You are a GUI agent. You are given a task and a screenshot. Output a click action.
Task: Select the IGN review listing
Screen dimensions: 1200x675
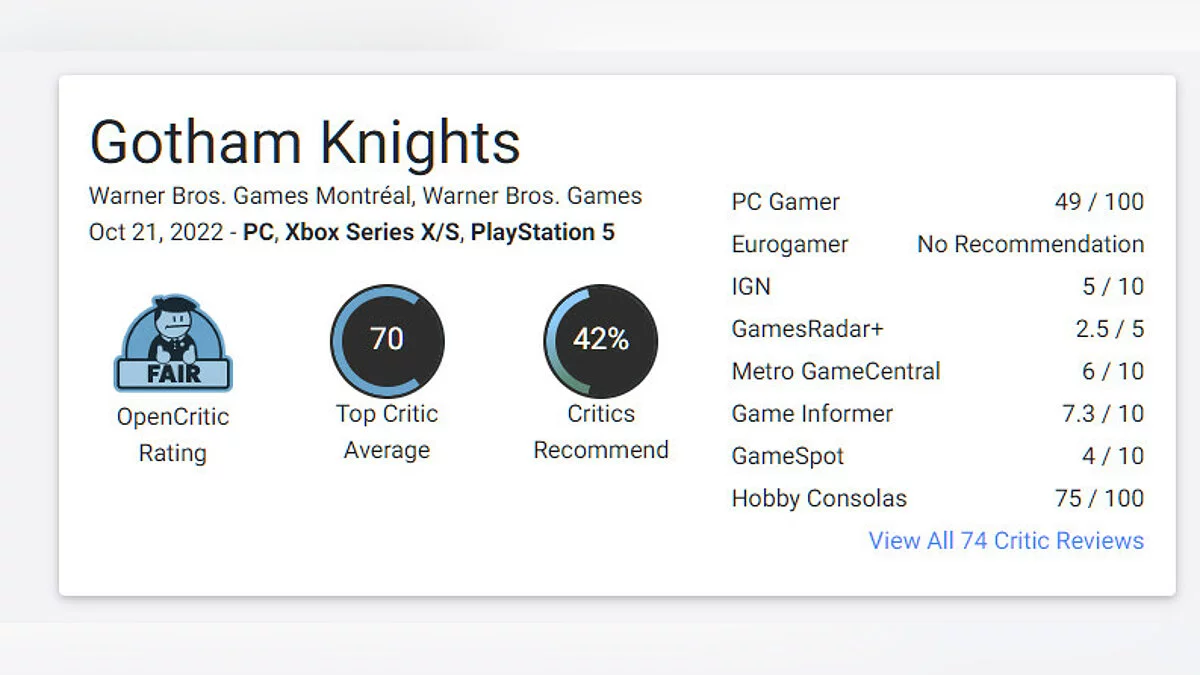(x=751, y=287)
